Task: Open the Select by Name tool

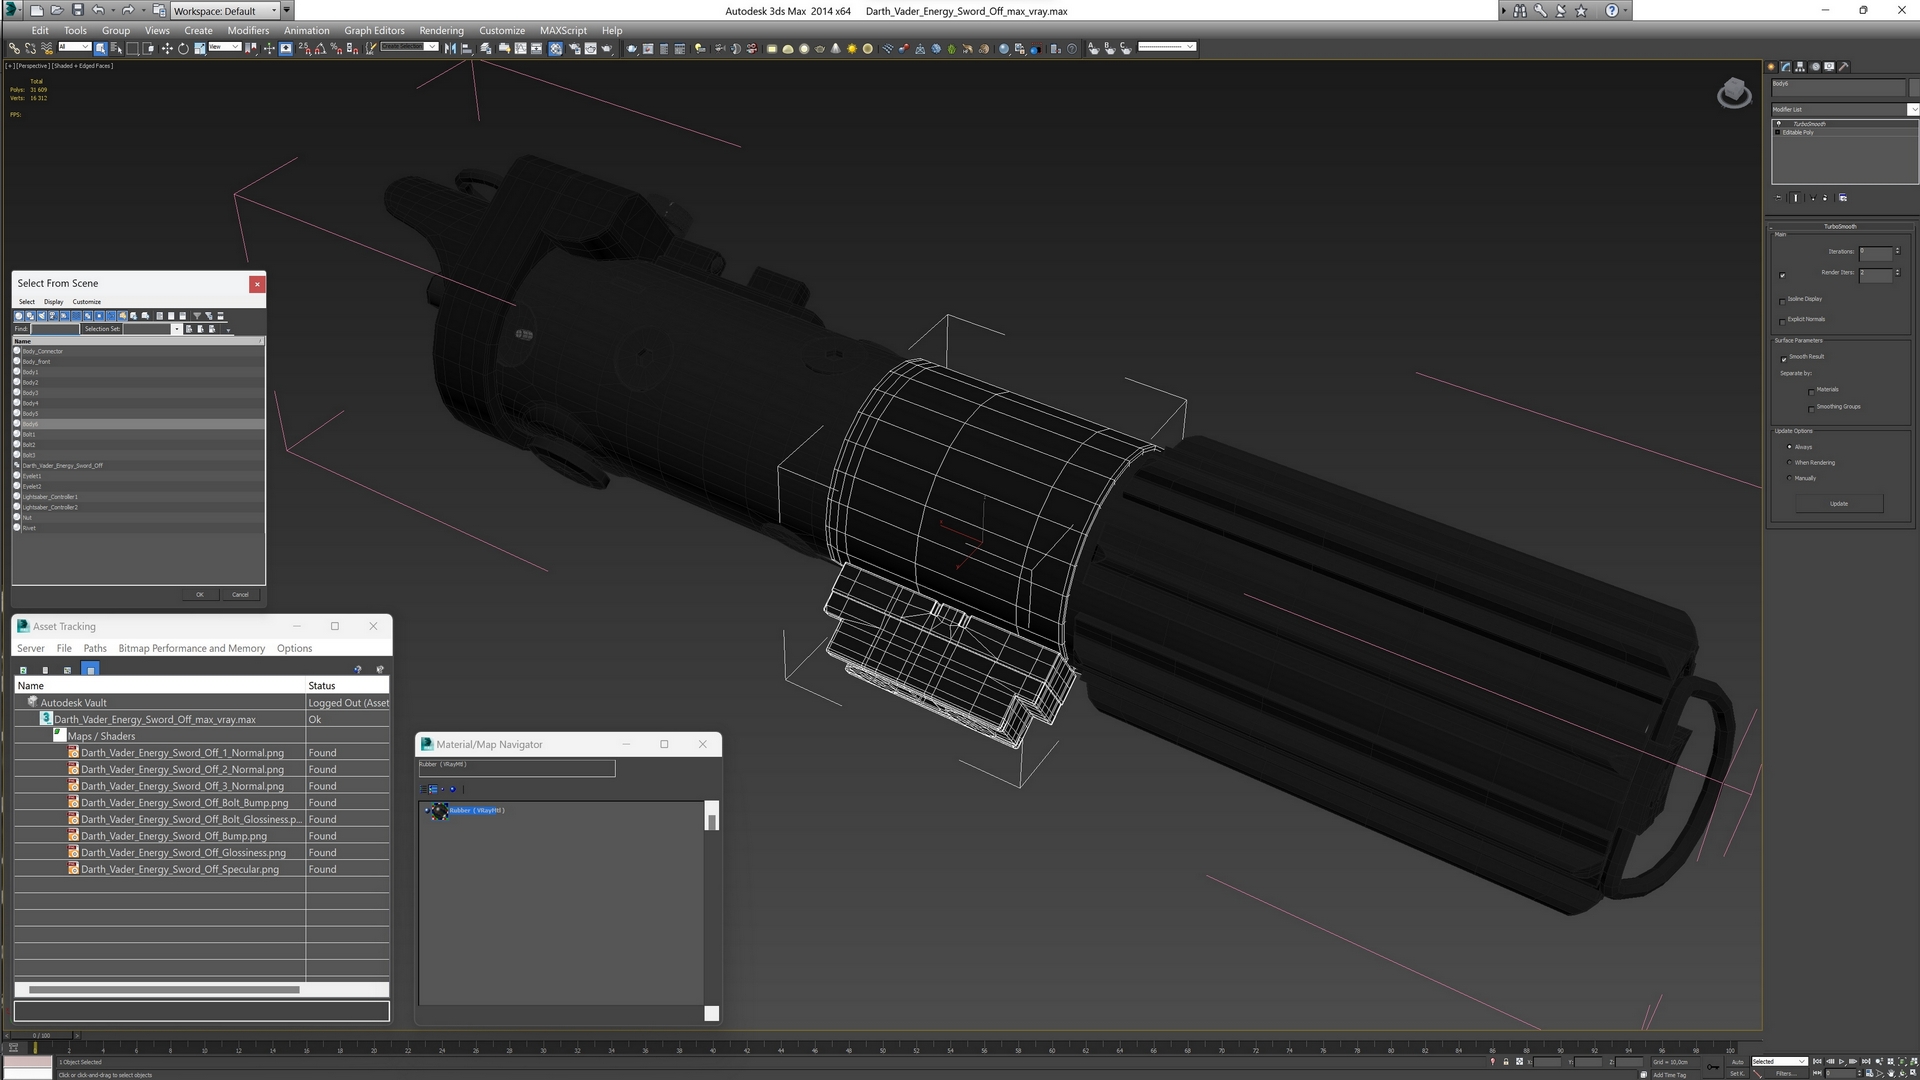Action: (117, 48)
